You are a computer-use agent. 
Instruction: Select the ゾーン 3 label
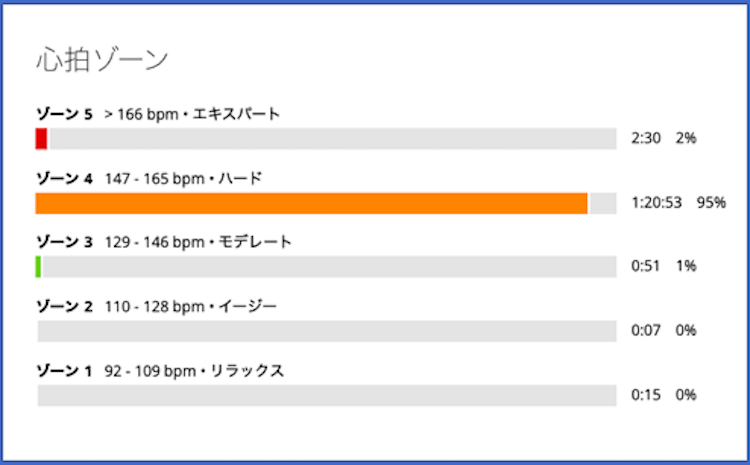(x=64, y=243)
